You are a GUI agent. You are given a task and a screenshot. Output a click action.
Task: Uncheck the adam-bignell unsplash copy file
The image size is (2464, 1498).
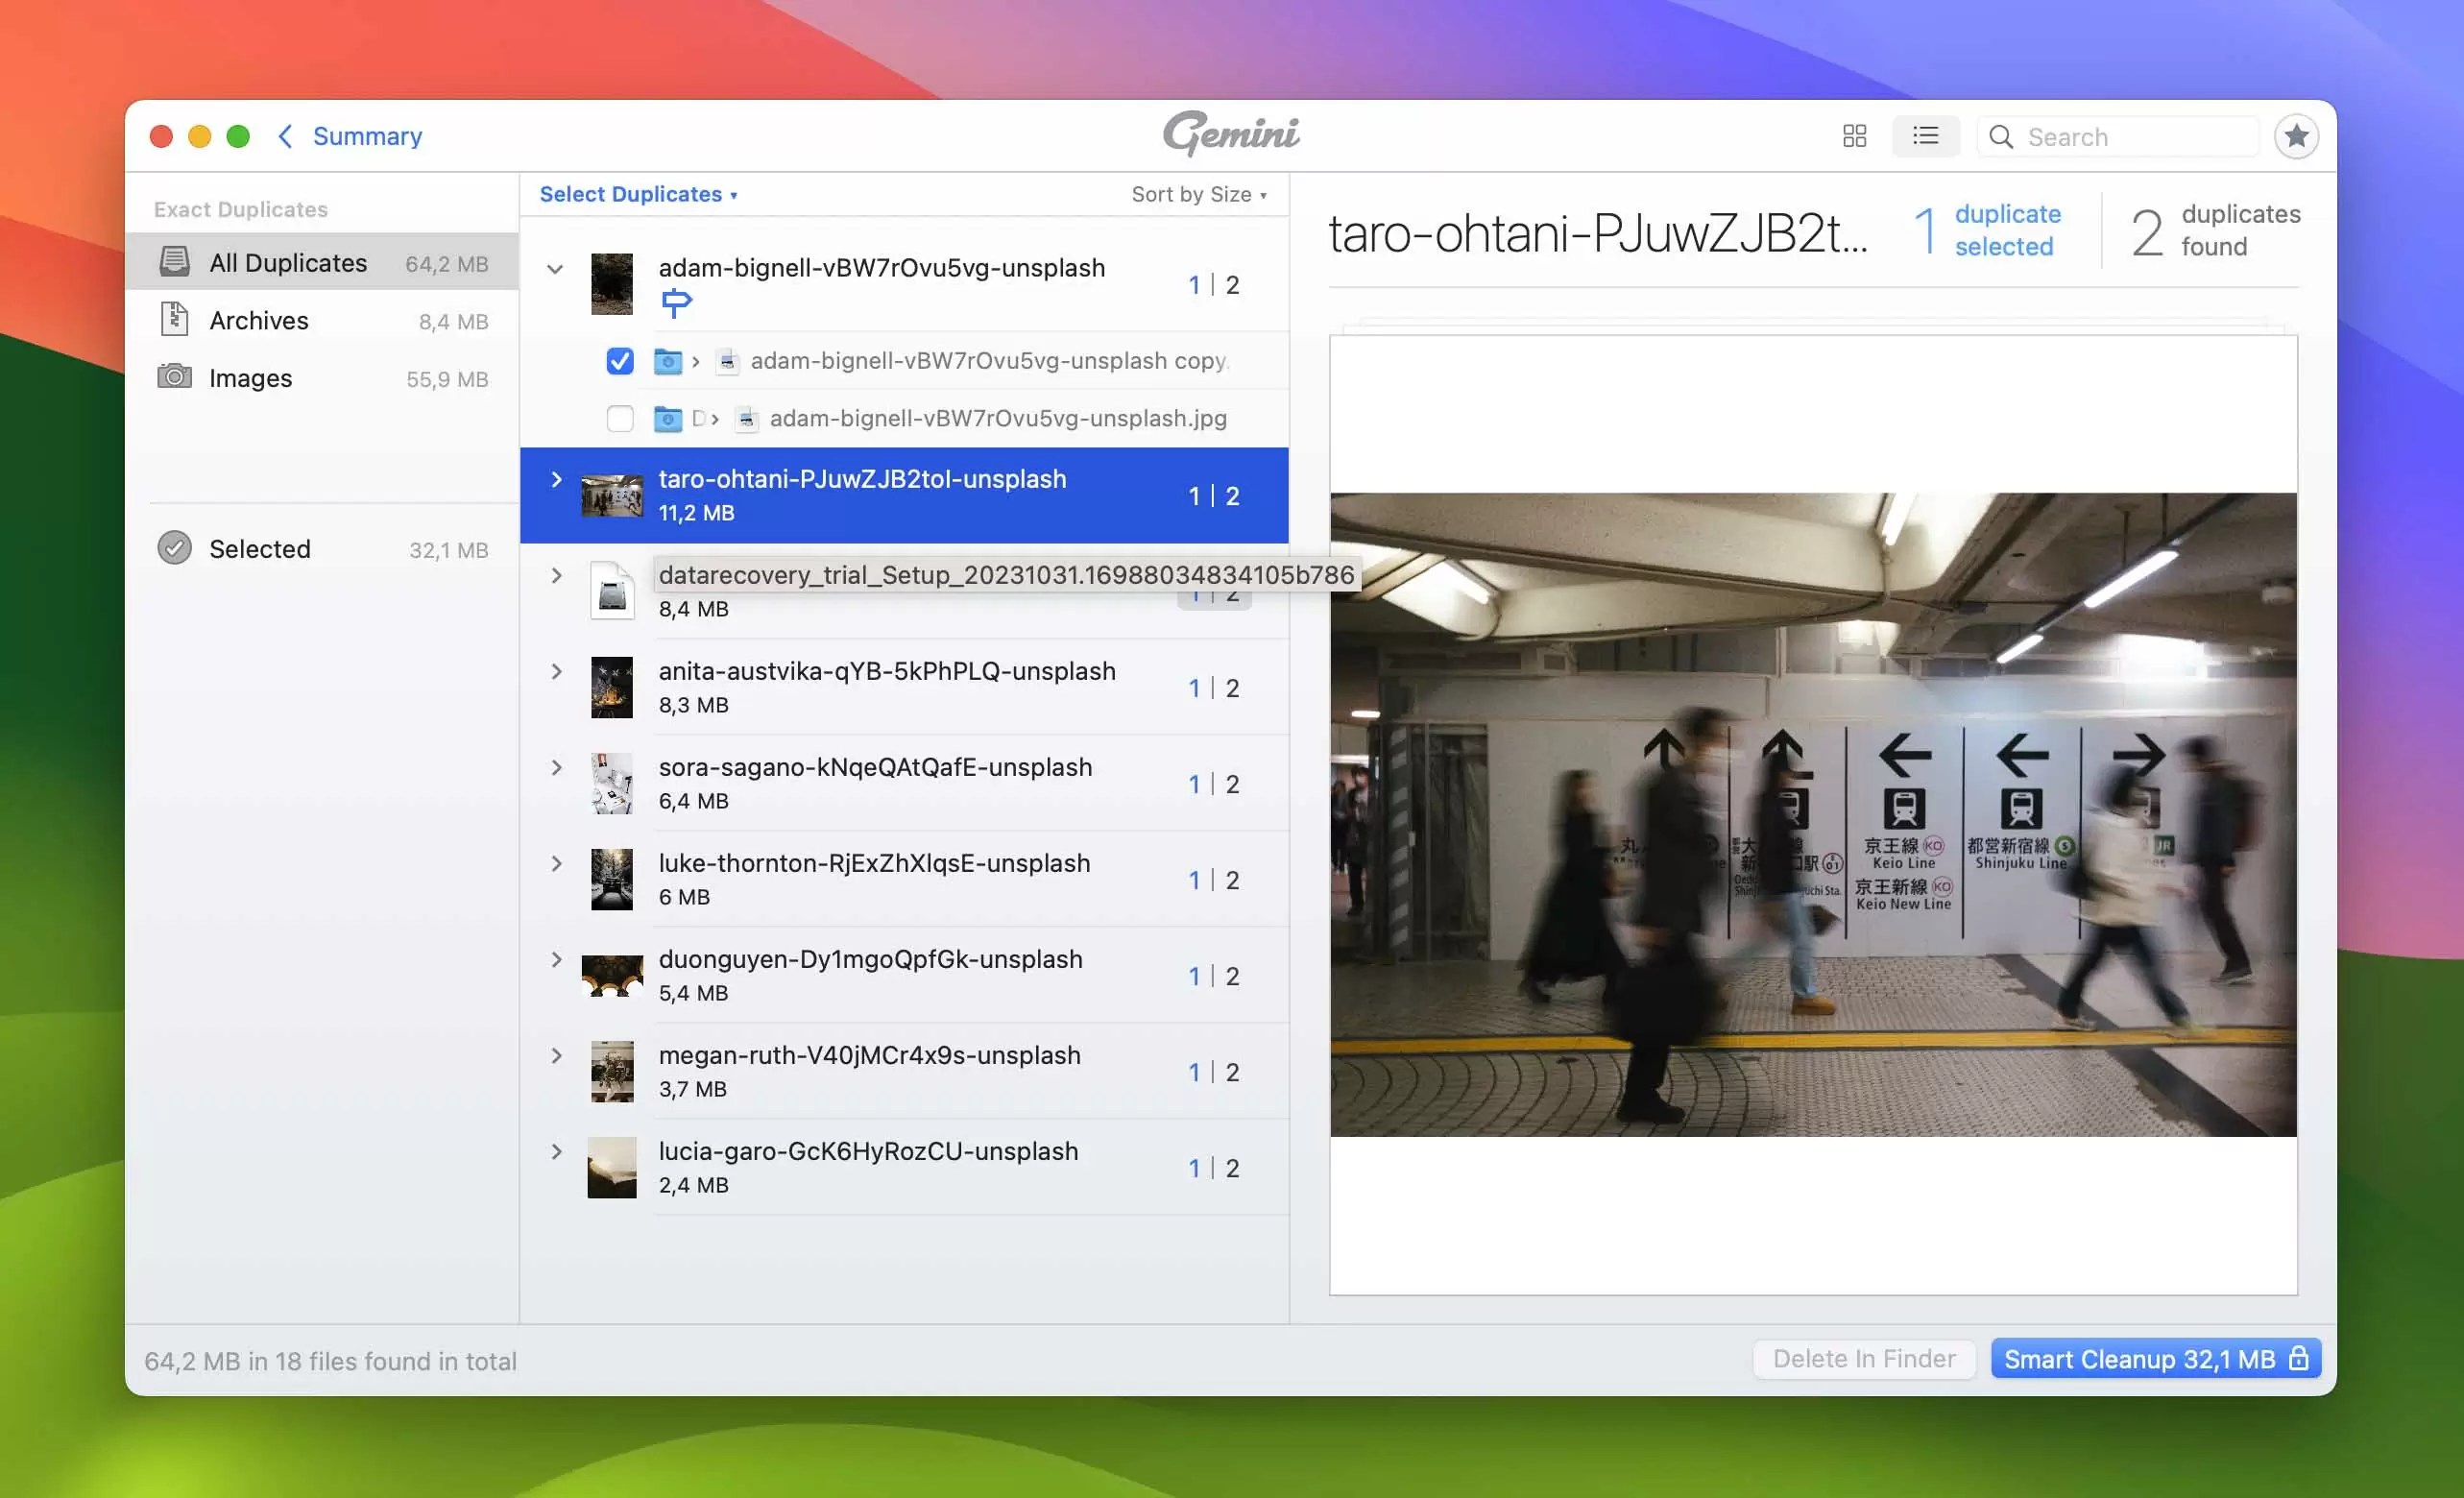[620, 361]
